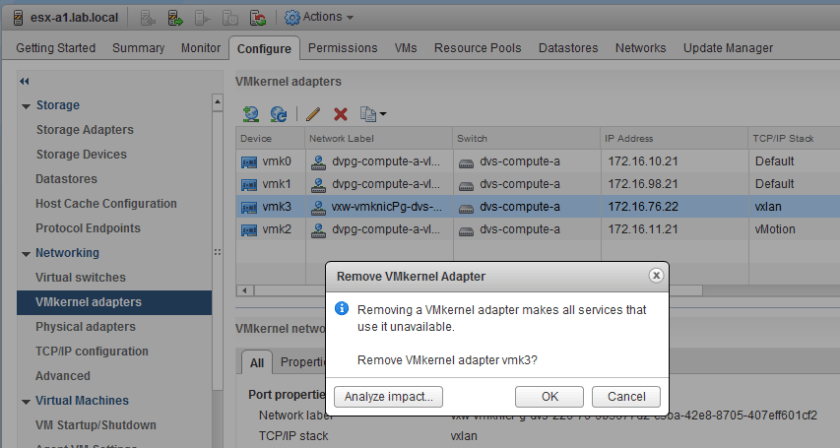Collapse the Virtual Machines sidebar section

point(26,401)
